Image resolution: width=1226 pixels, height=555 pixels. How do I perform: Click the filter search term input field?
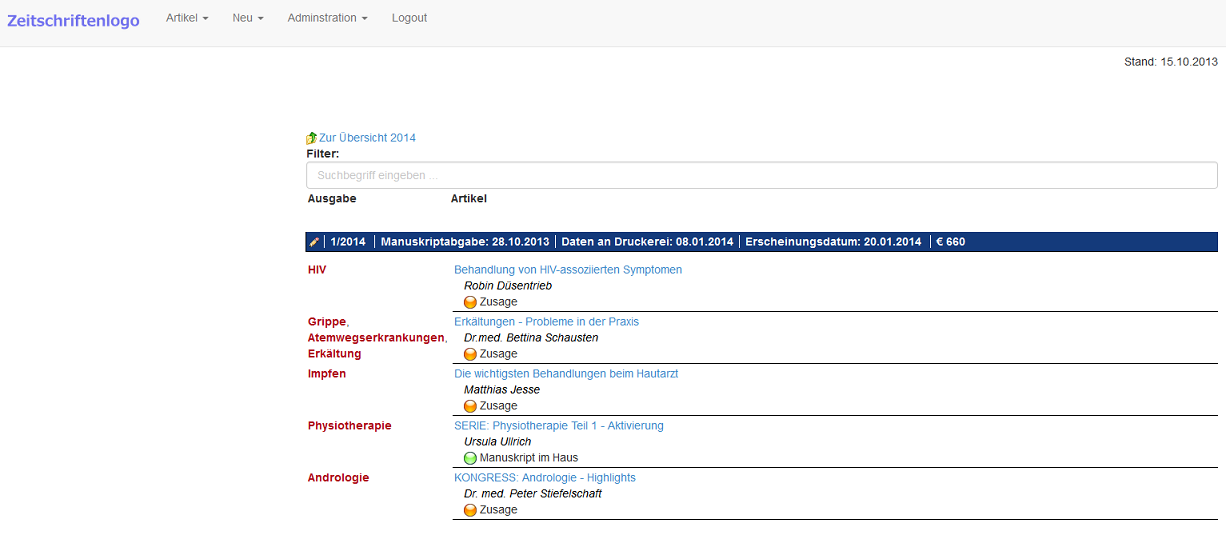(761, 176)
